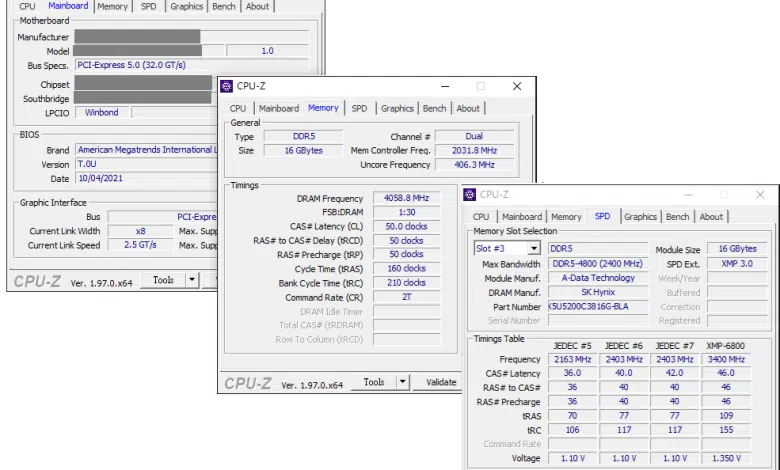Screen dimensions: 780x470
Task: Open the Memory tab in the SPD window
Action: 566,217
